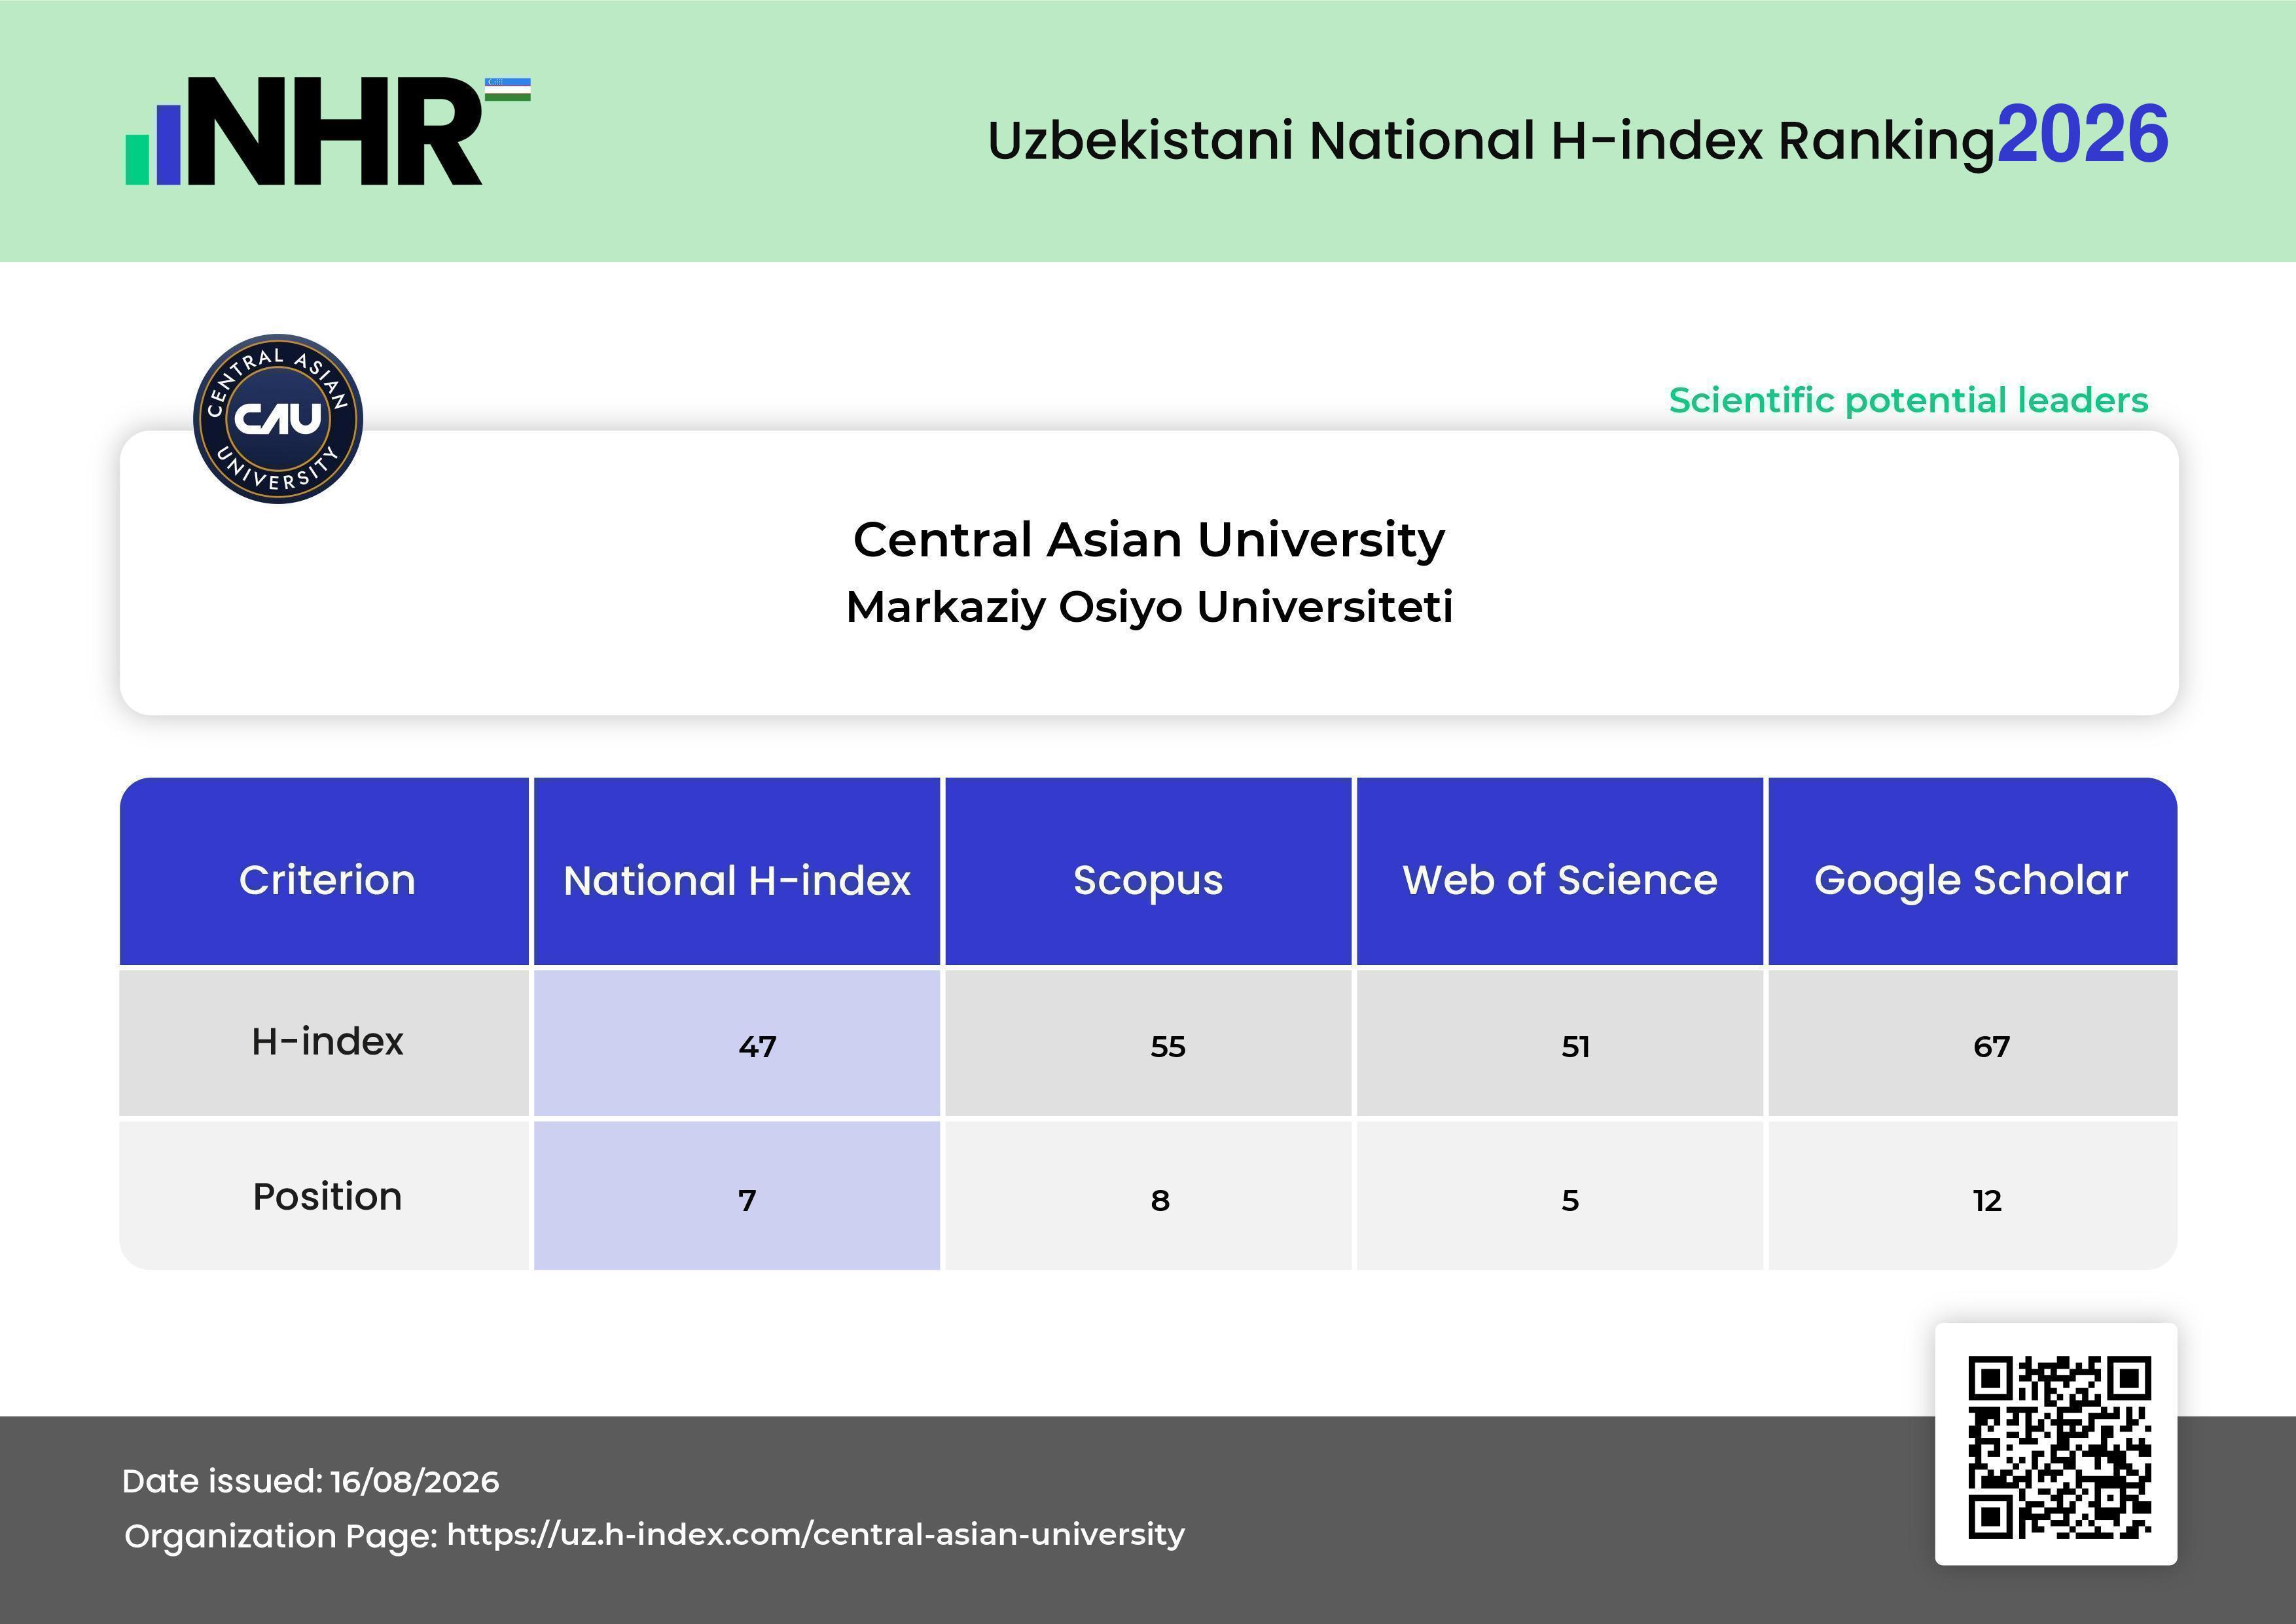Click the Central Asian University emblem
The height and width of the screenshot is (1624, 2296).
coord(278,419)
